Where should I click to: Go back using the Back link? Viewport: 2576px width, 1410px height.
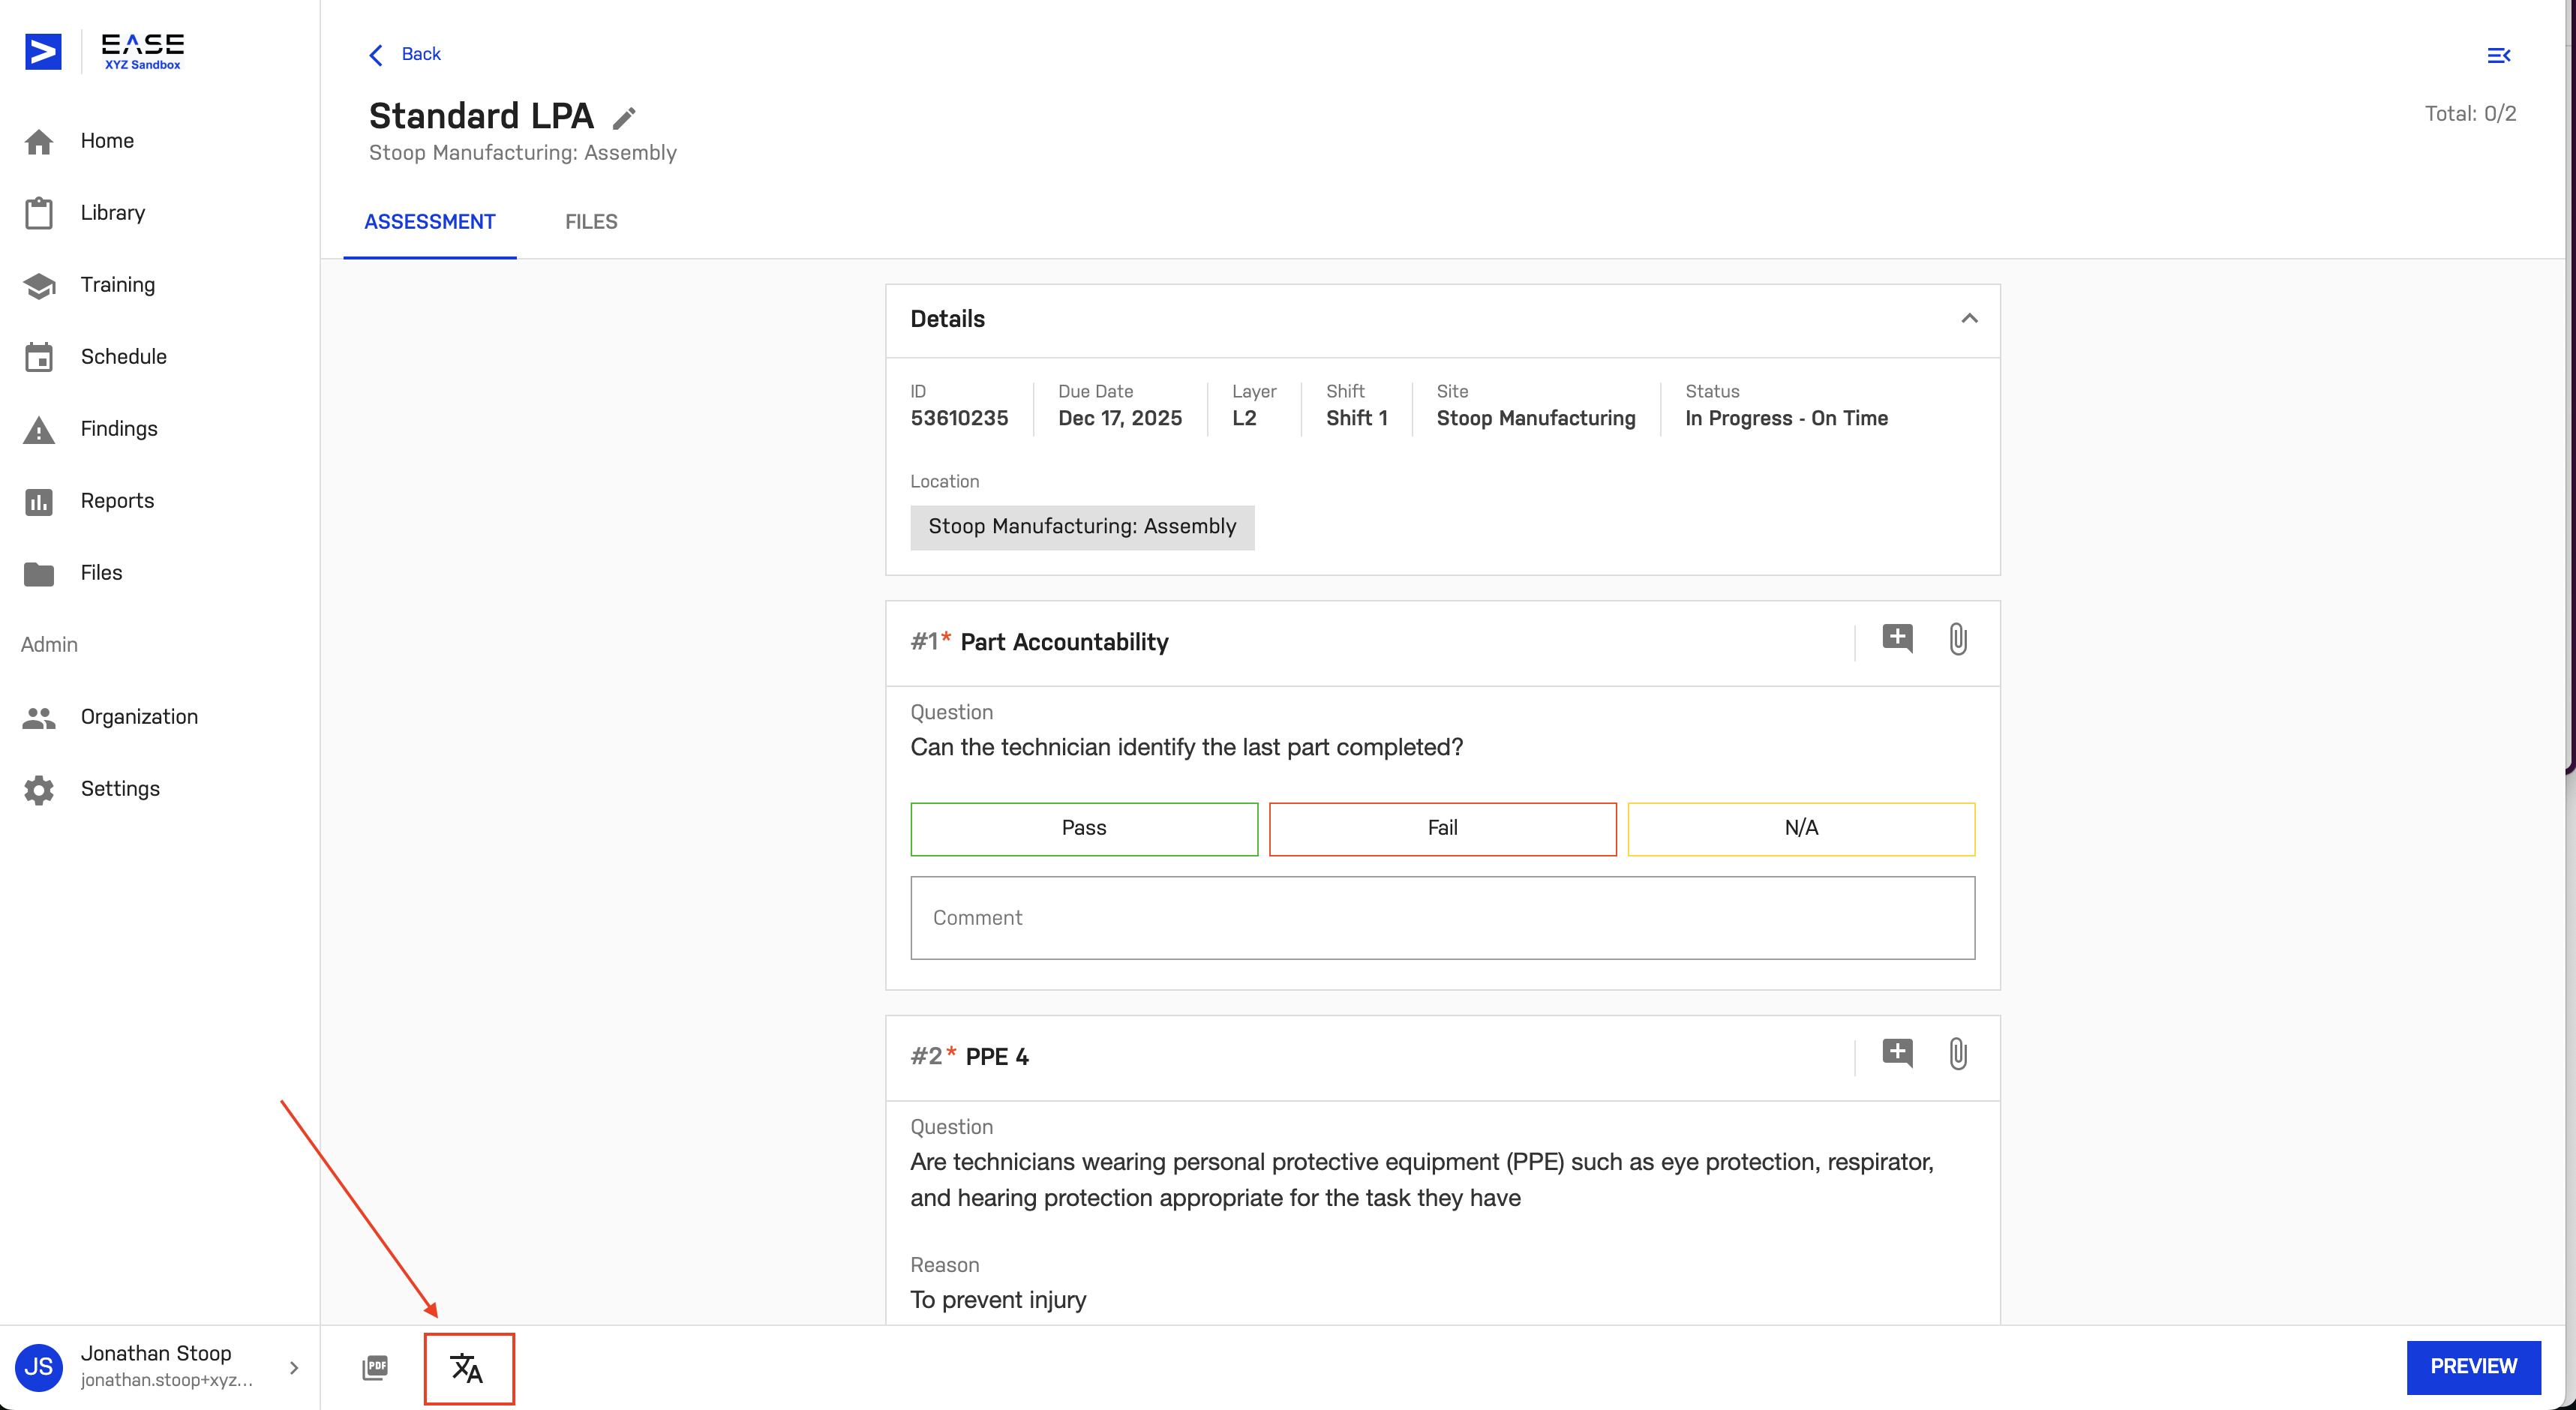pyautogui.click(x=404, y=54)
